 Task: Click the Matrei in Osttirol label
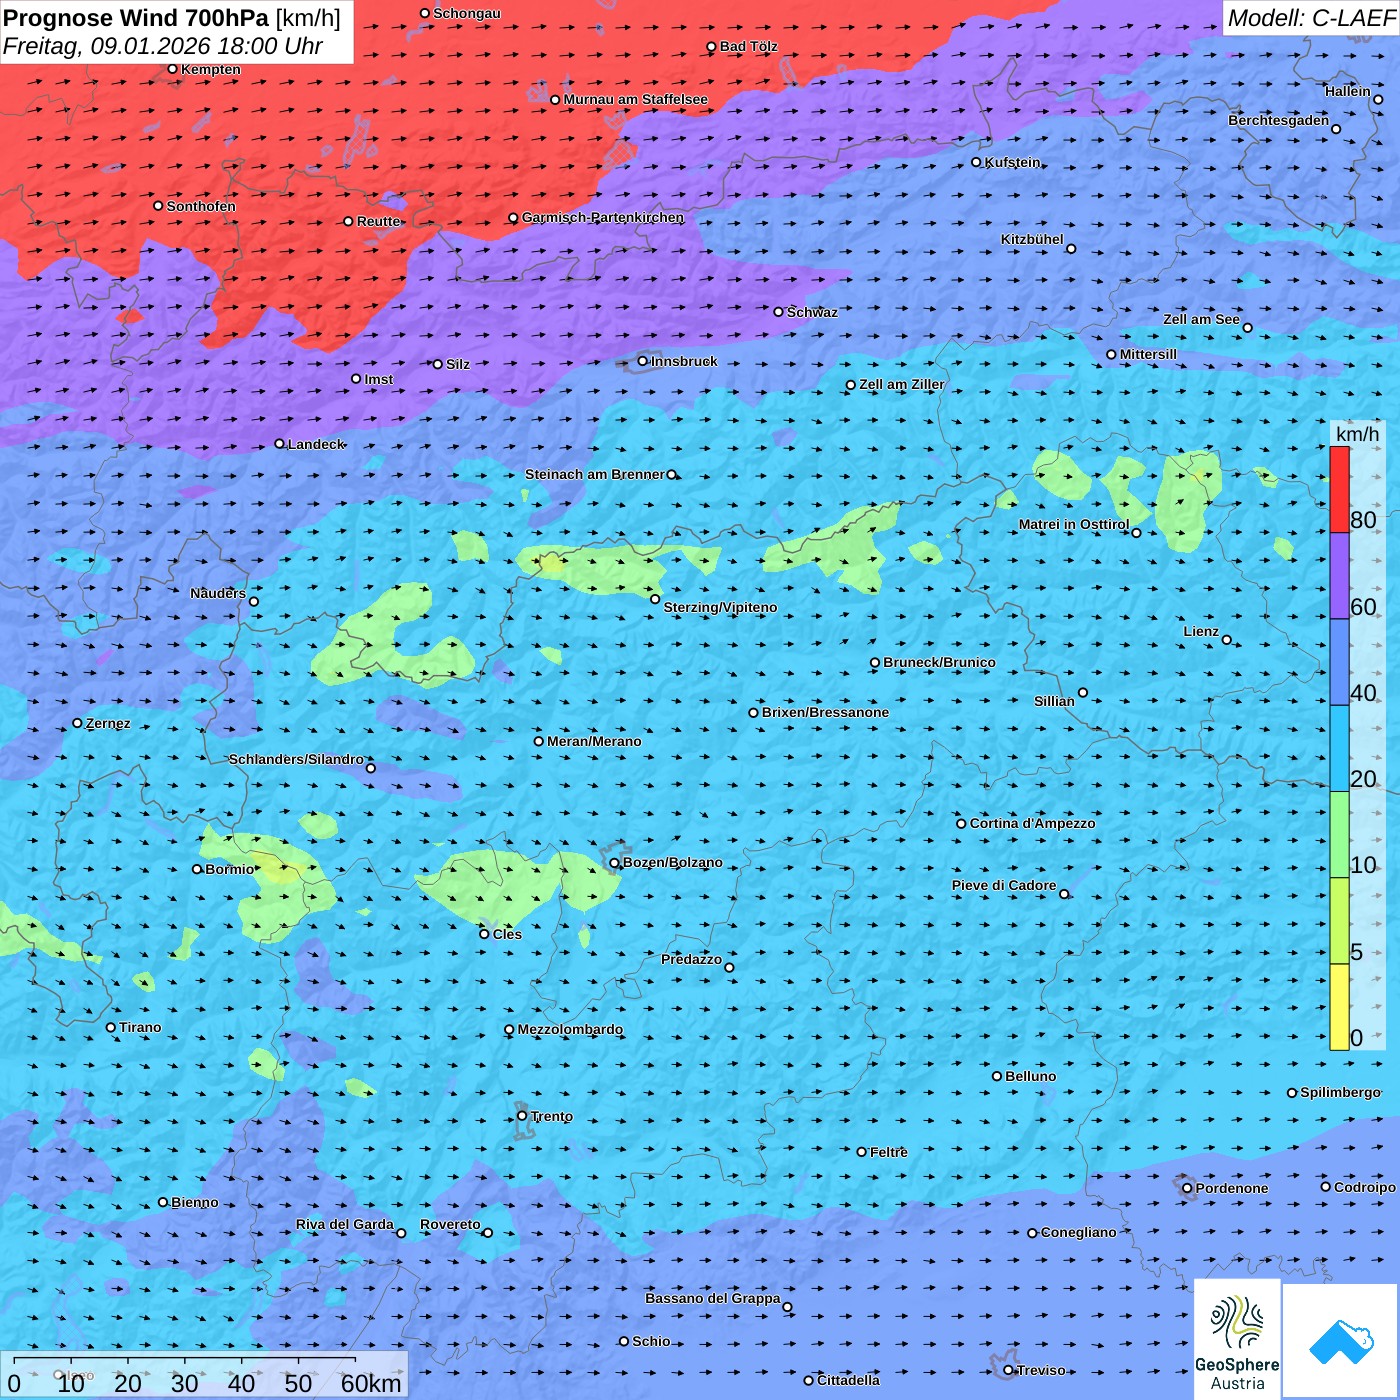(x=1074, y=524)
